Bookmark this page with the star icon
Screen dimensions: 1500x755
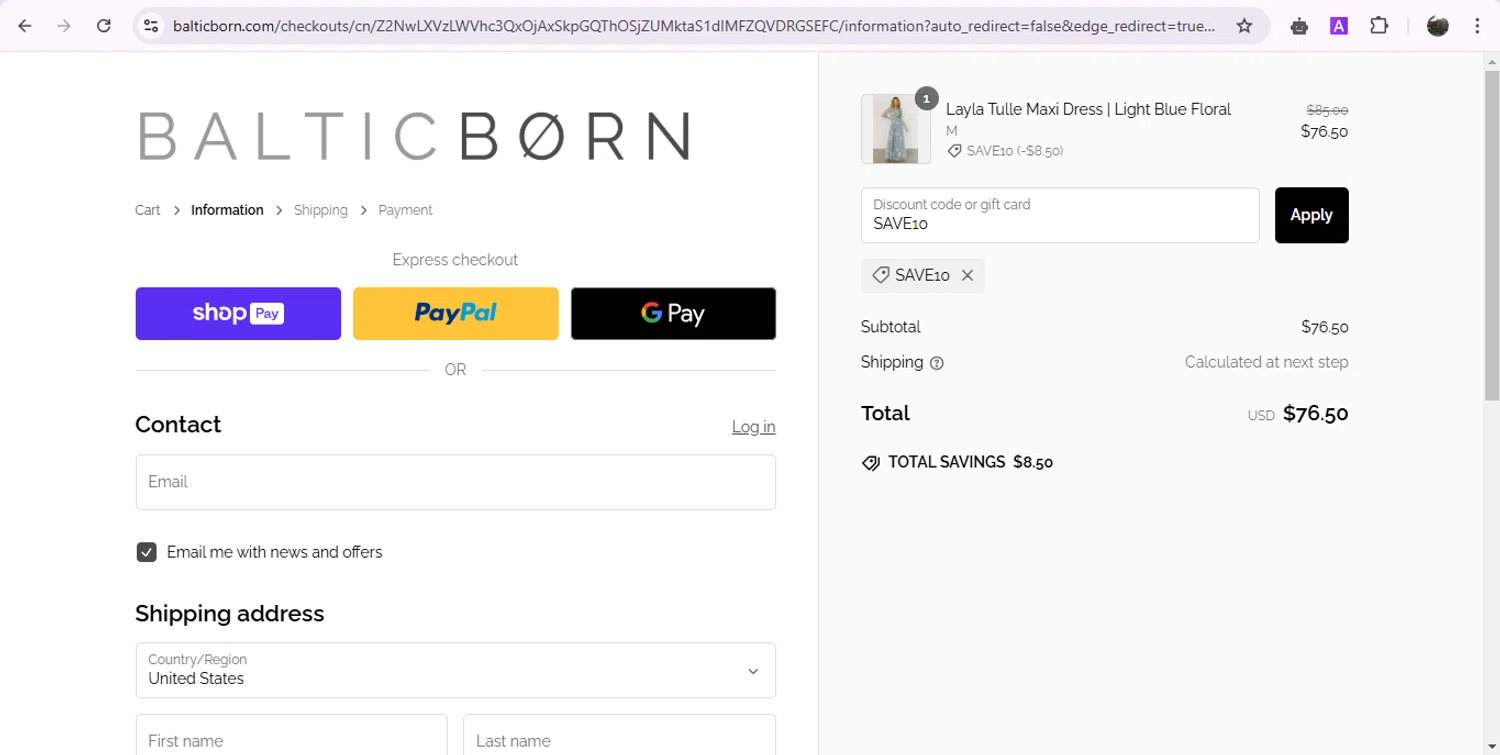pos(1244,26)
